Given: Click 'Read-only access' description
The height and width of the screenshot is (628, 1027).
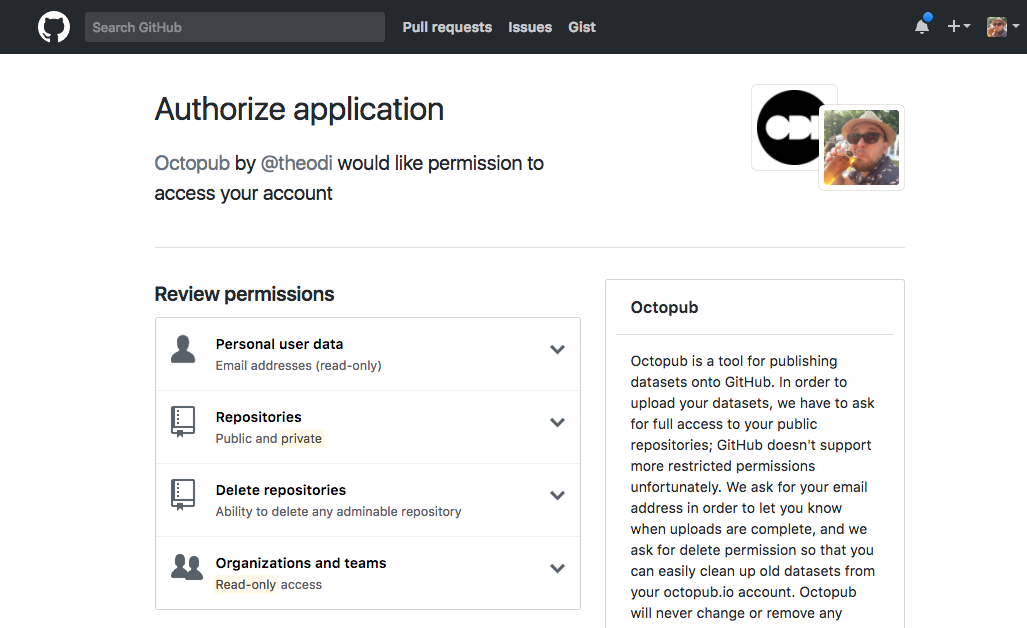Looking at the screenshot, I should pos(269,585).
